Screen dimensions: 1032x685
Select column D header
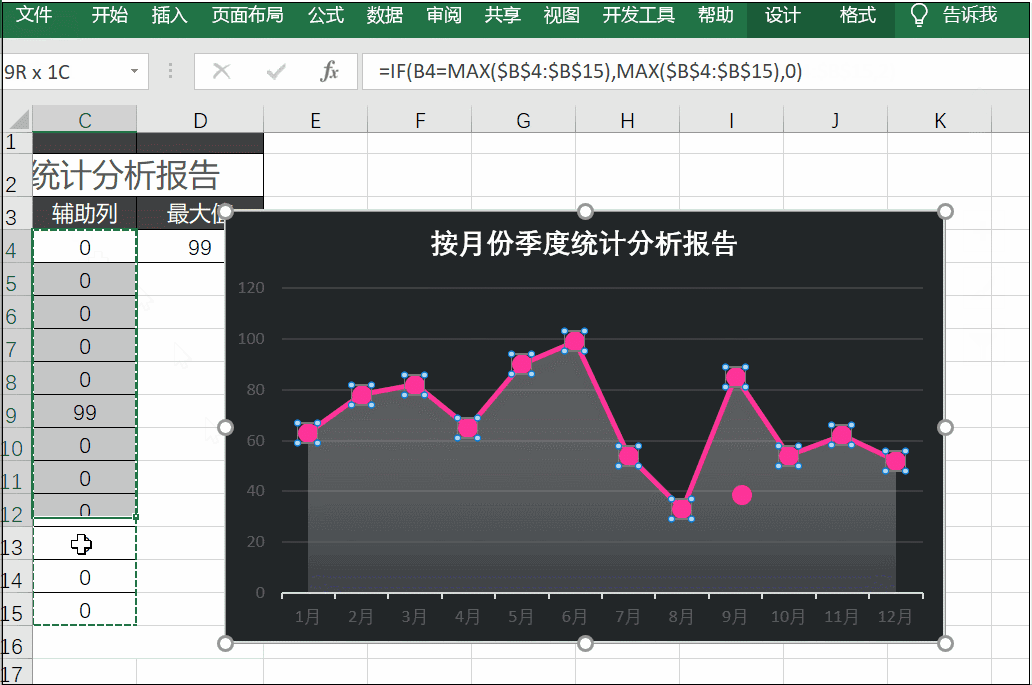click(200, 120)
